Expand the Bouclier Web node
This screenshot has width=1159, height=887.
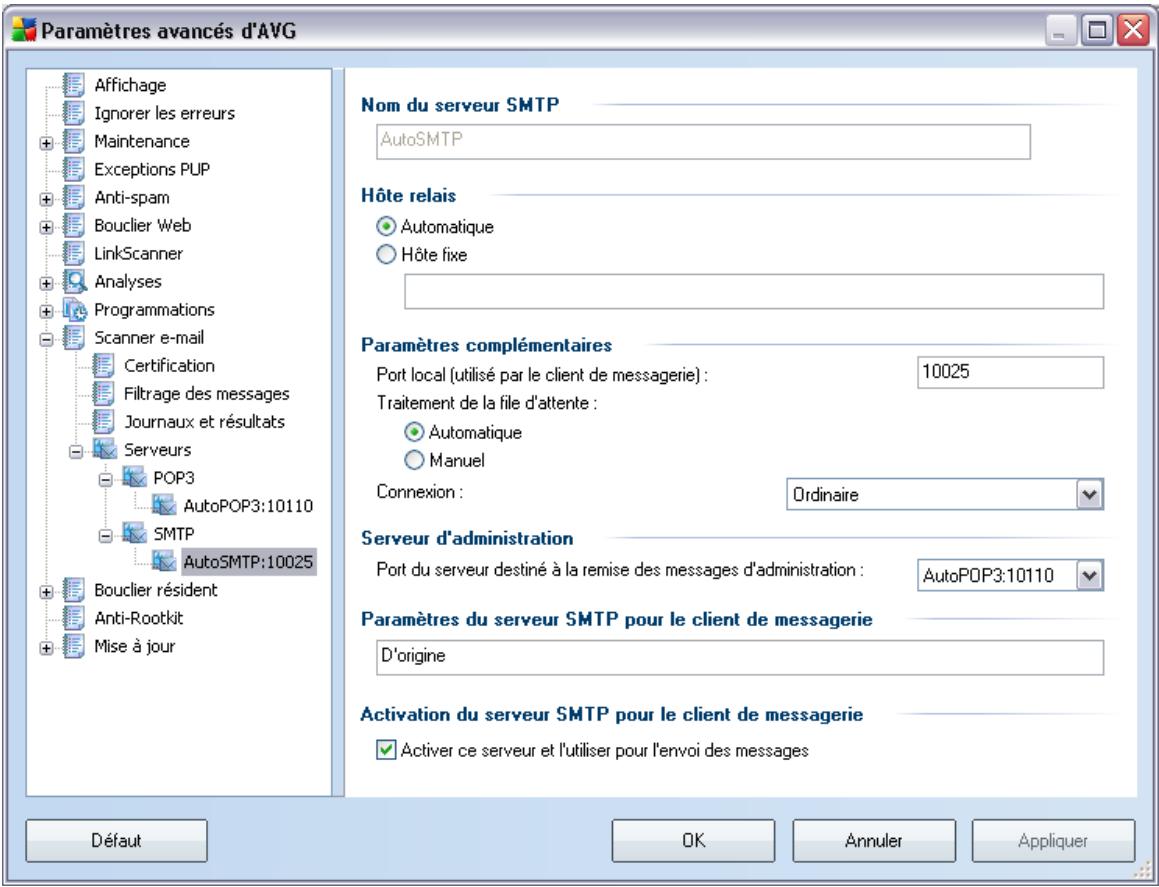pos(47,228)
